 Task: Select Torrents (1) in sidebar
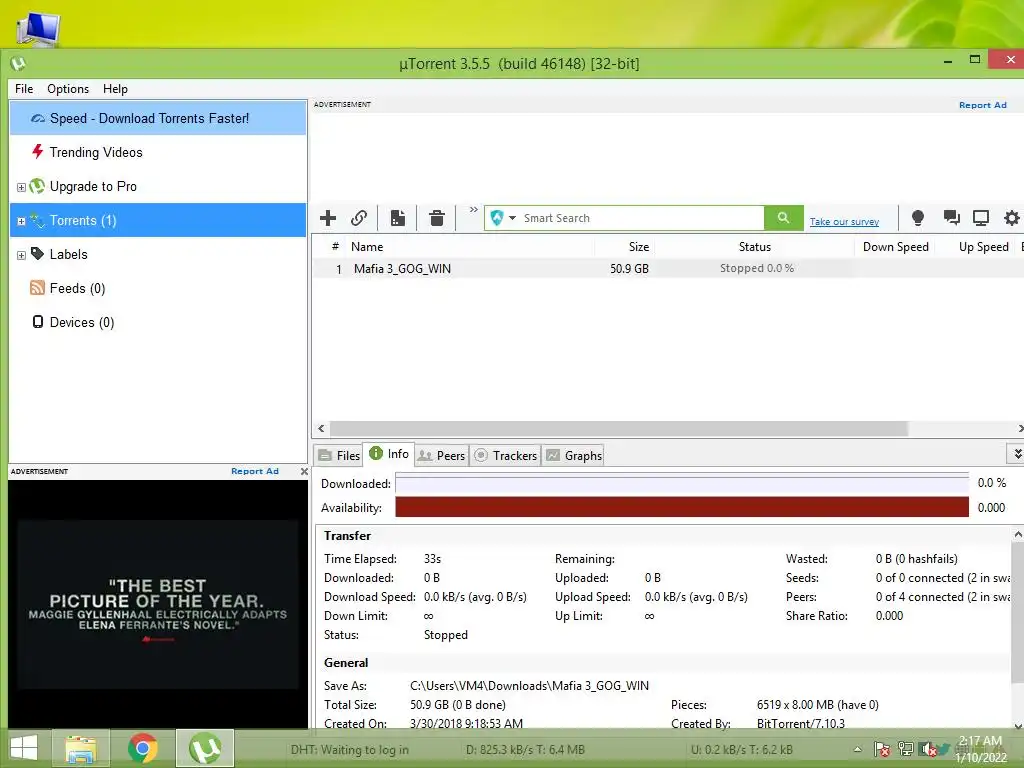pyautogui.click(x=158, y=220)
